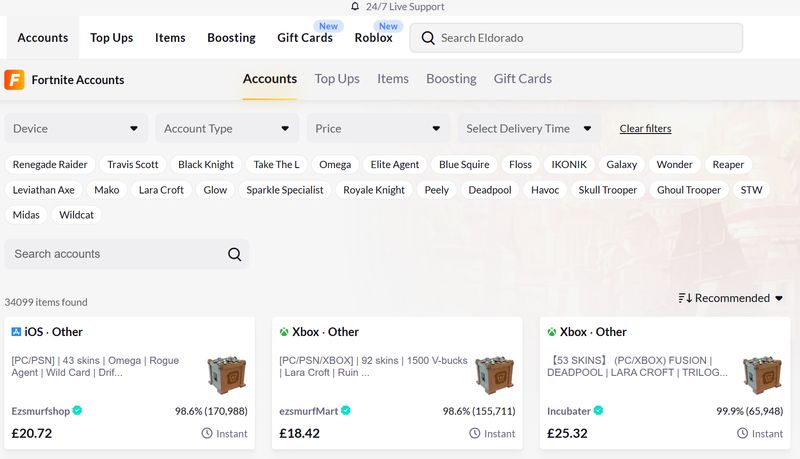Filter by Royale Knight tag
Viewport: 800px width, 459px height.
point(373,190)
